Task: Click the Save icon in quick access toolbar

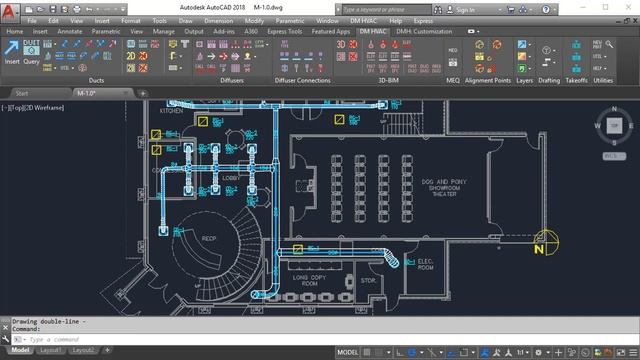Action: [x=53, y=9]
